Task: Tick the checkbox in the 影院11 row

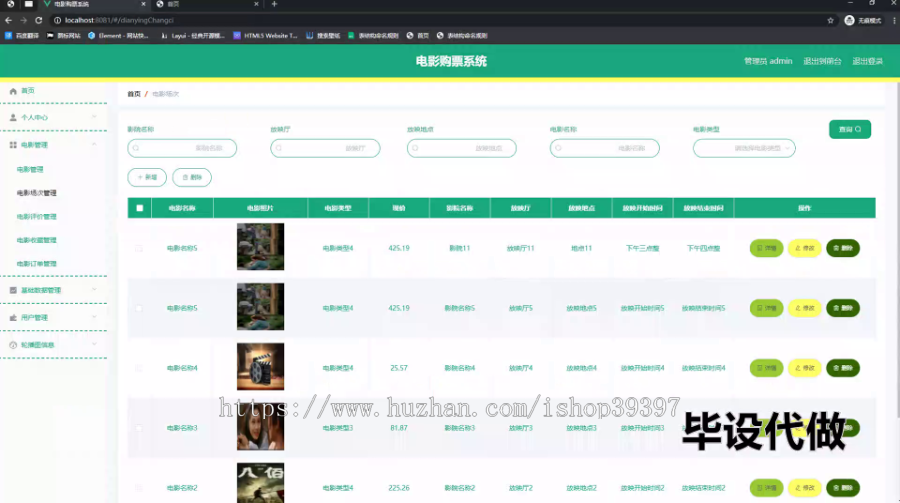Action: tap(139, 248)
